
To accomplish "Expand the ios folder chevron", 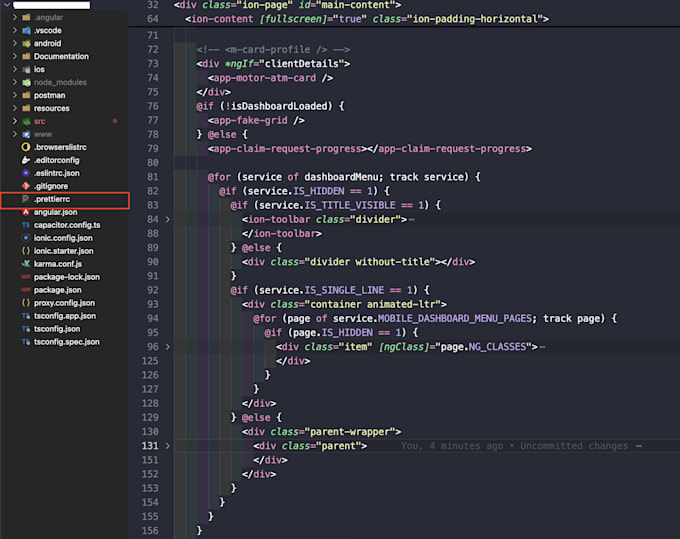I will tap(15, 69).
